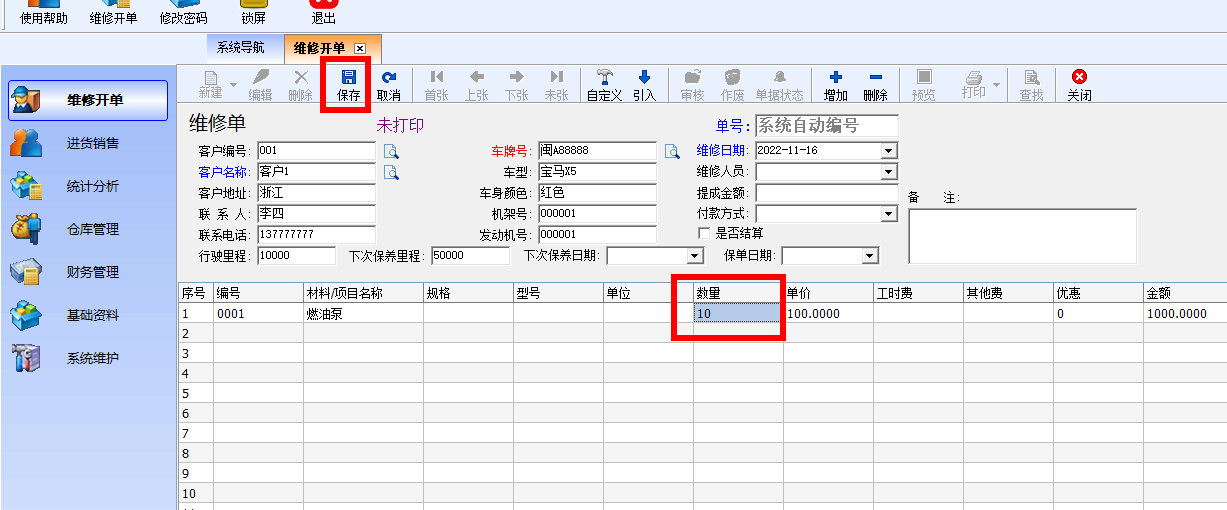
Task: Open 使用帮助 from the top toolbar
Action: (x=45, y=12)
